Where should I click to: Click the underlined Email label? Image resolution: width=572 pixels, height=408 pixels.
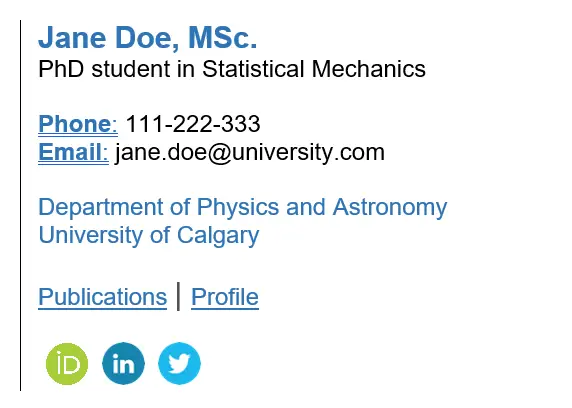[73, 153]
